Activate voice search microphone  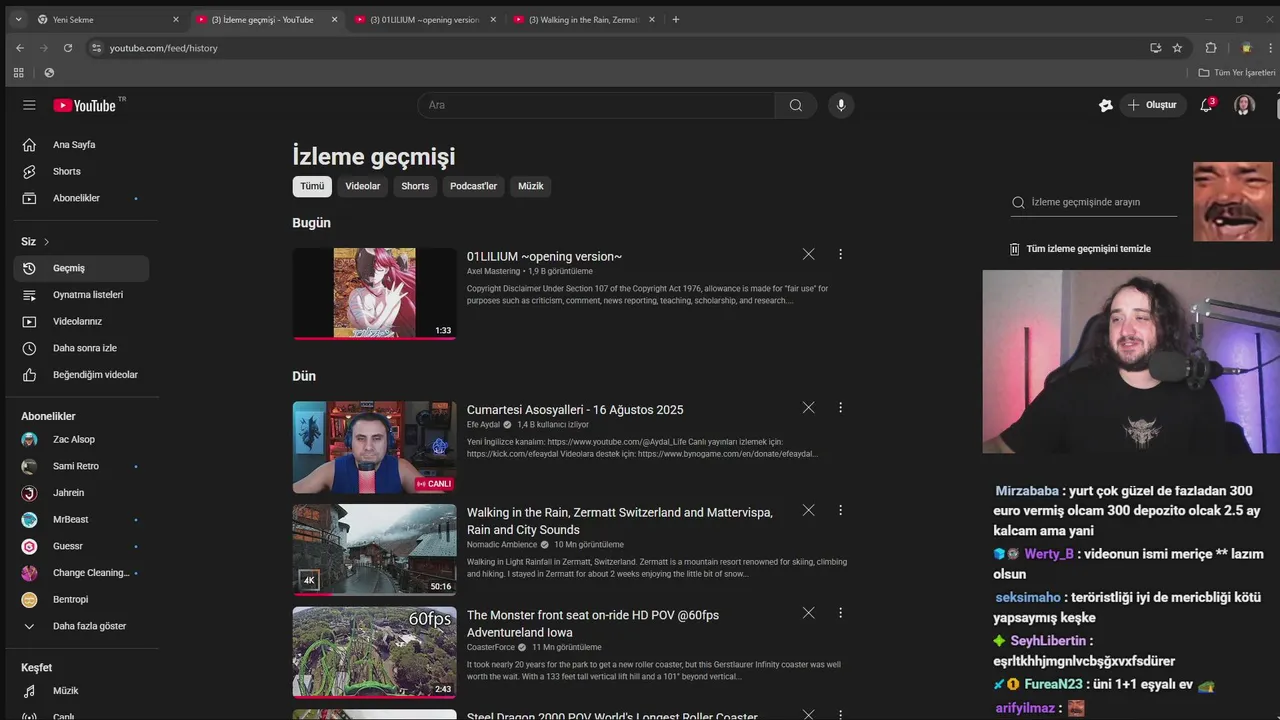841,105
